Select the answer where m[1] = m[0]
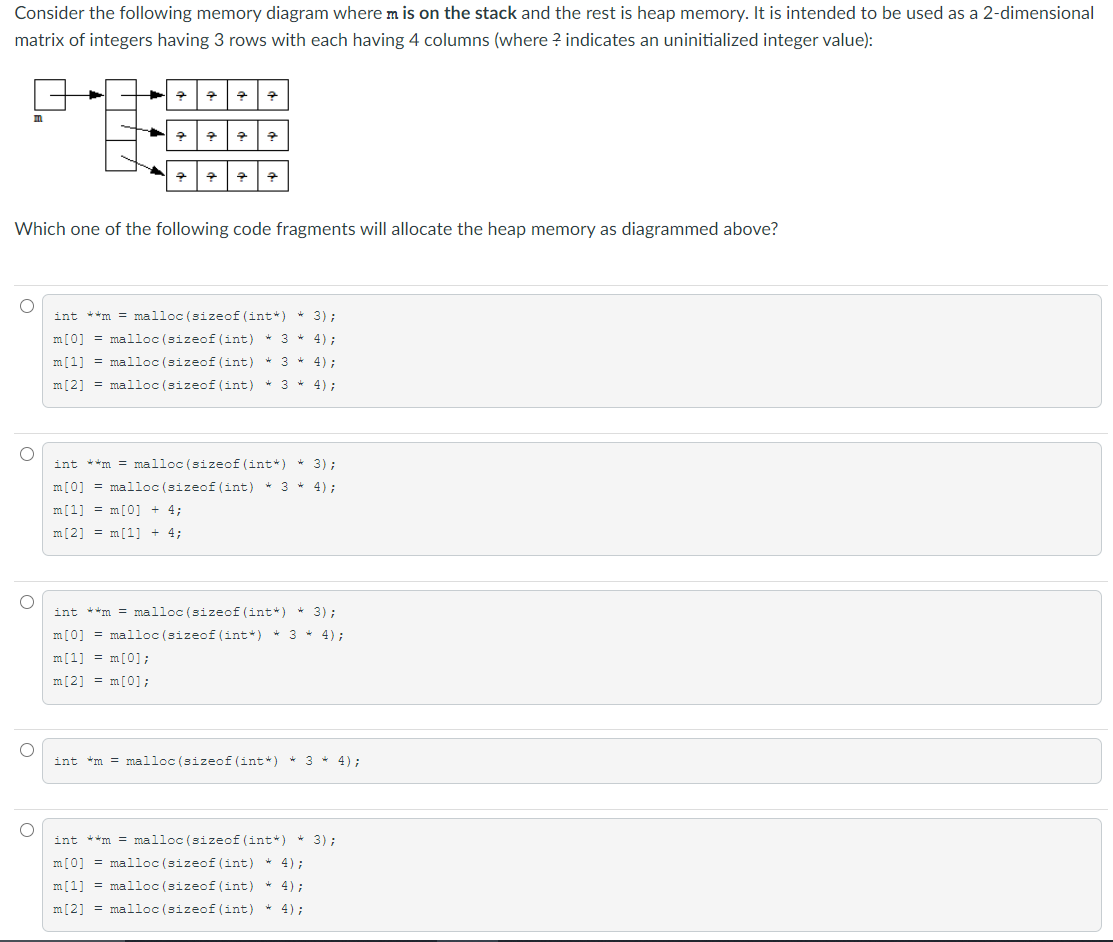The image size is (1113, 942). click(x=27, y=601)
